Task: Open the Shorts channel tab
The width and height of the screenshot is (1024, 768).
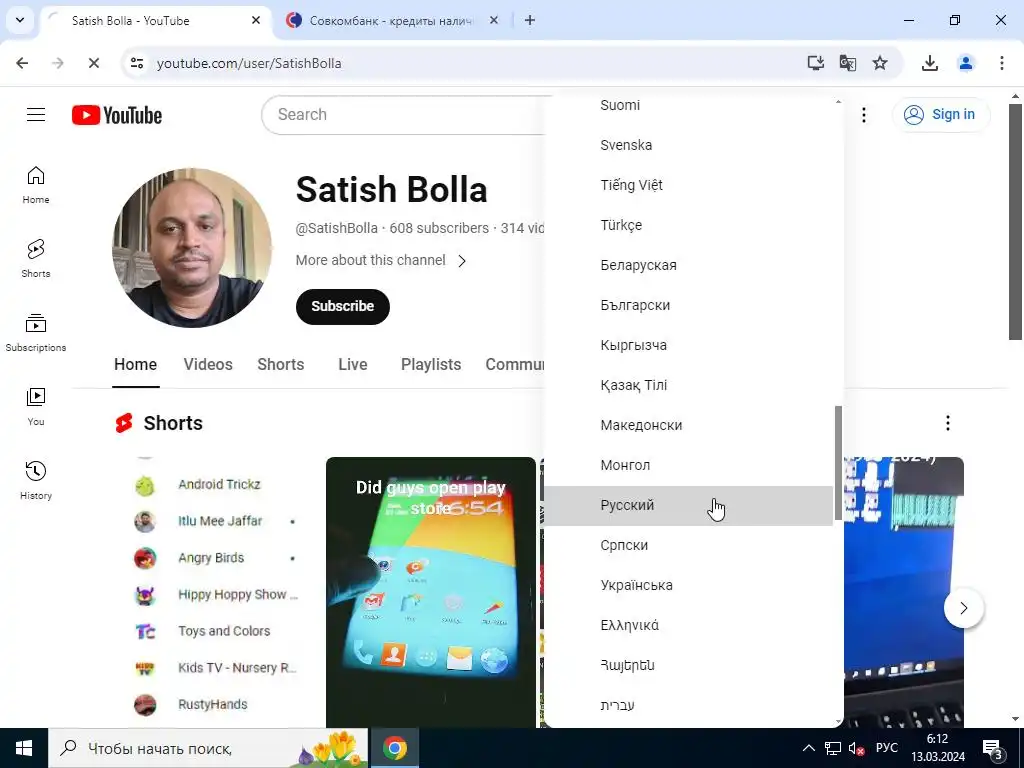Action: click(x=281, y=364)
